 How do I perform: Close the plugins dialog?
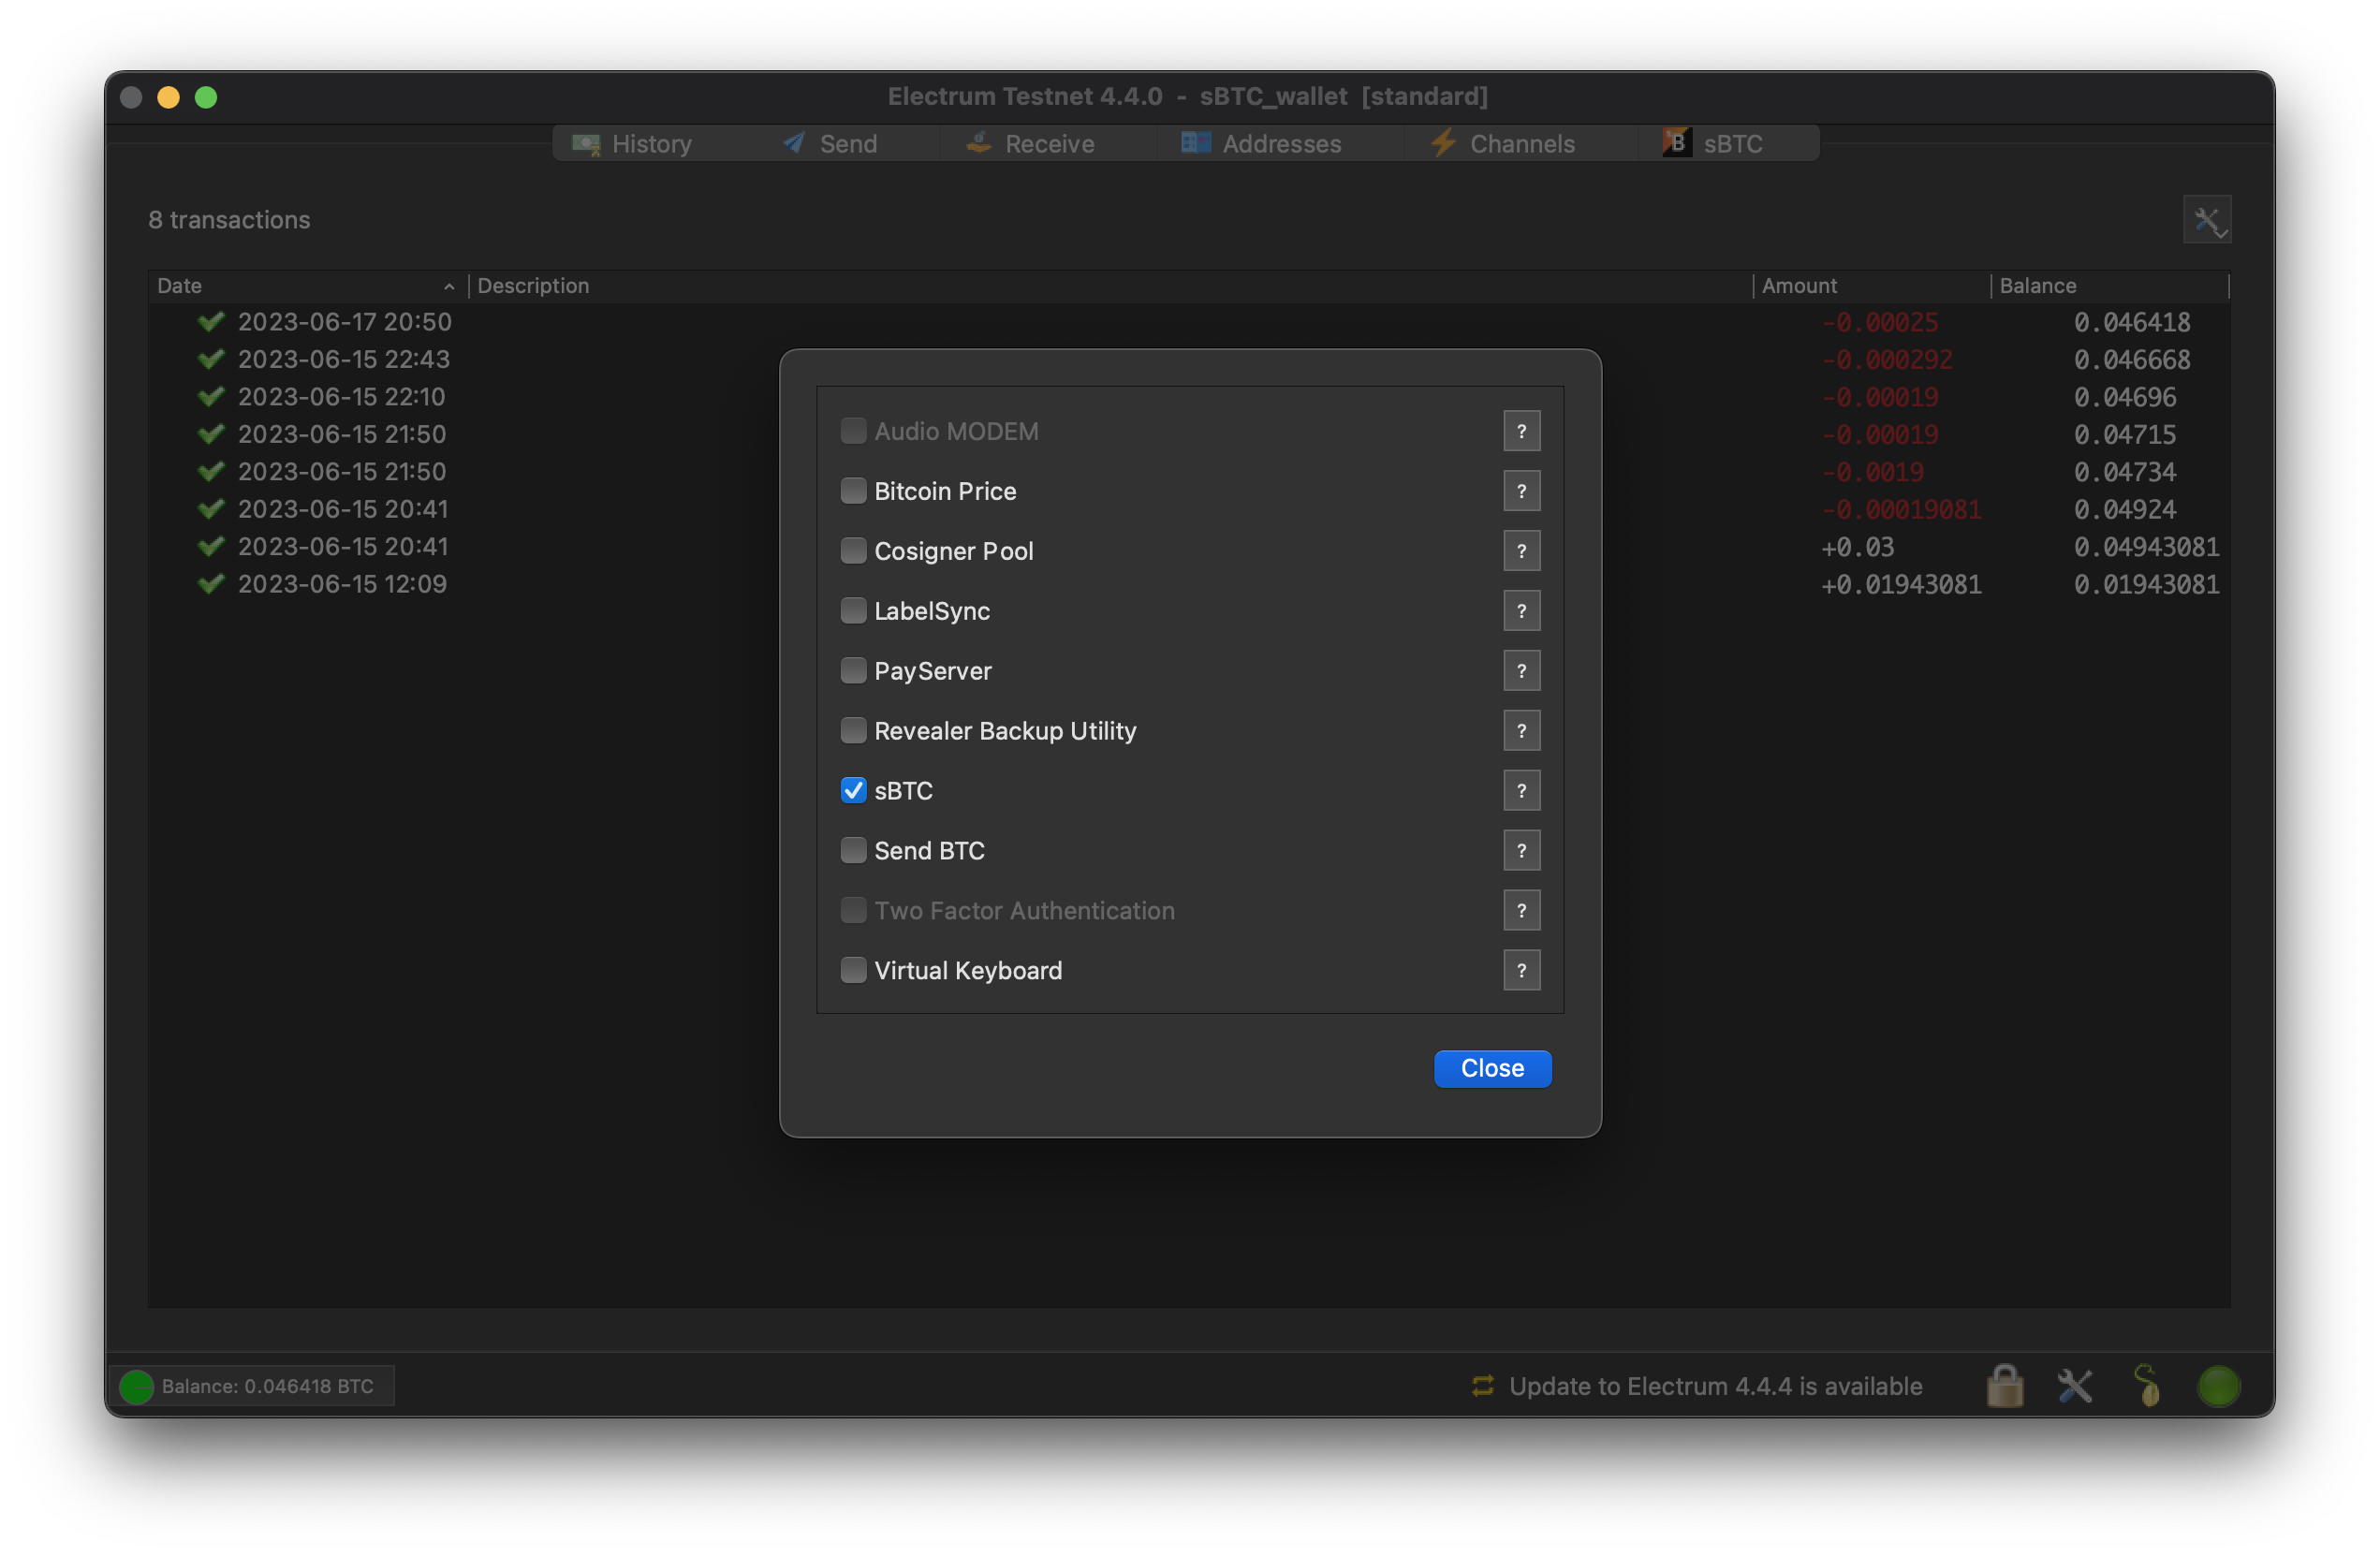1492,1068
